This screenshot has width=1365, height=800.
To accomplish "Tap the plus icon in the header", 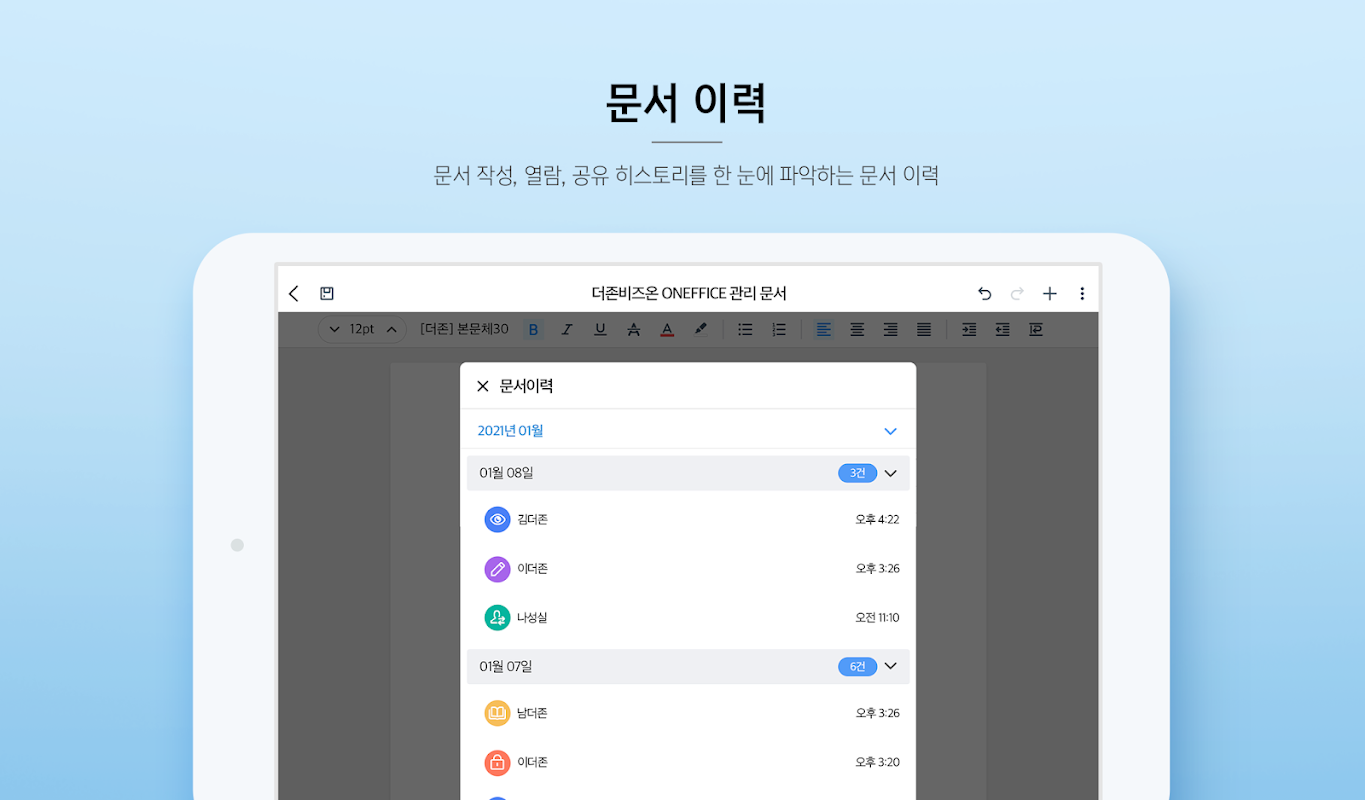I will pyautogui.click(x=1049, y=294).
